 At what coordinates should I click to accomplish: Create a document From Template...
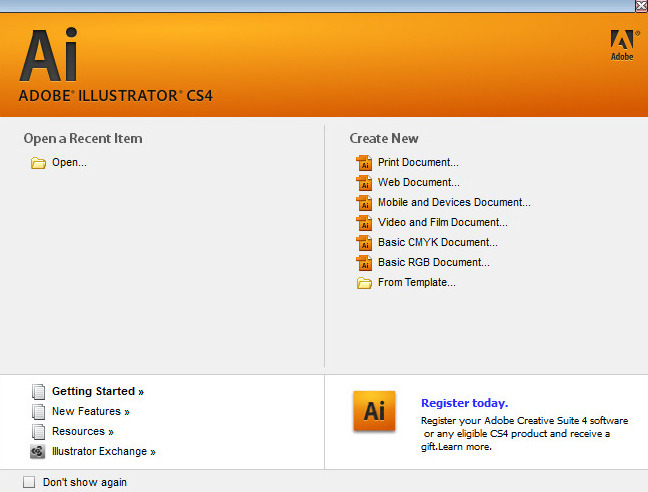pyautogui.click(x=417, y=282)
